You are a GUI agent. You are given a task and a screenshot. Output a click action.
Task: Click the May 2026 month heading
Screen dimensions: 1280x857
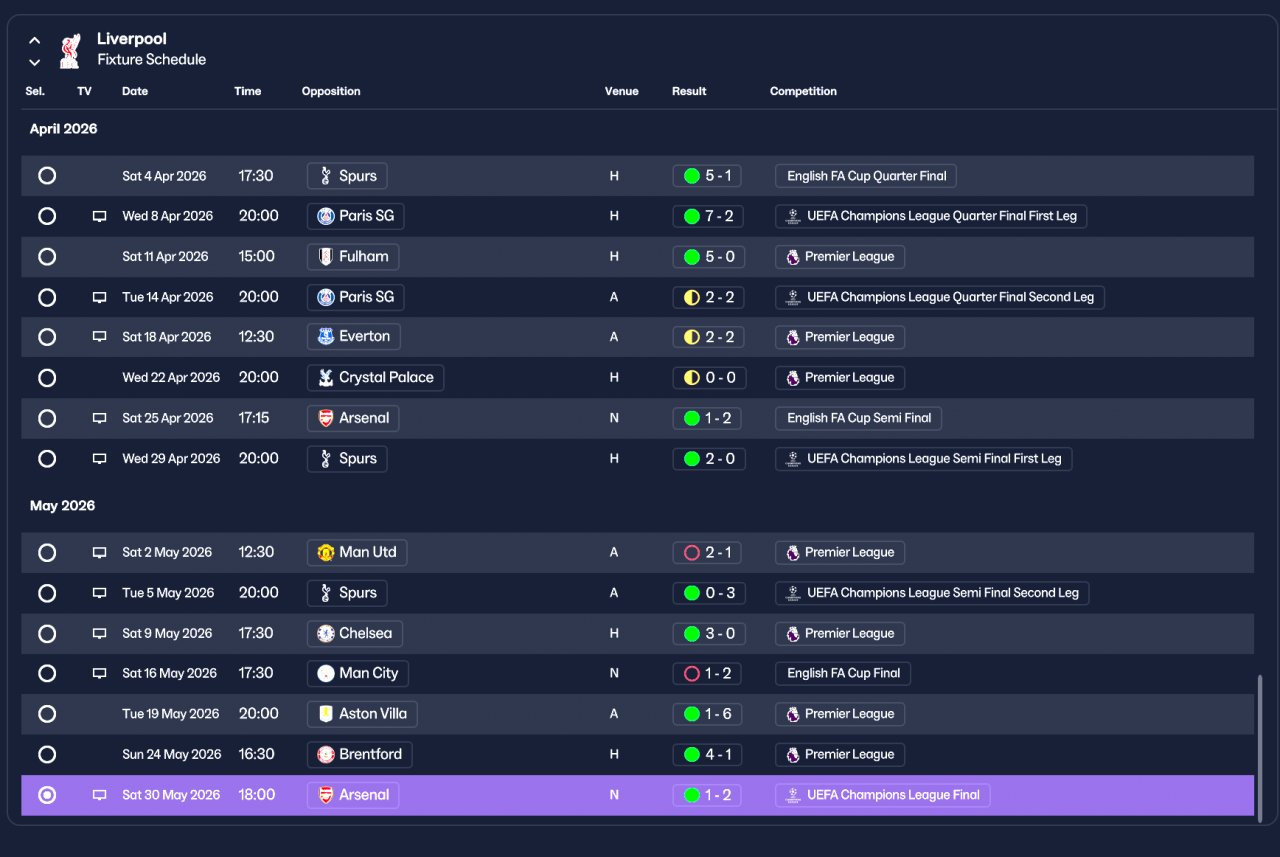[x=62, y=506]
